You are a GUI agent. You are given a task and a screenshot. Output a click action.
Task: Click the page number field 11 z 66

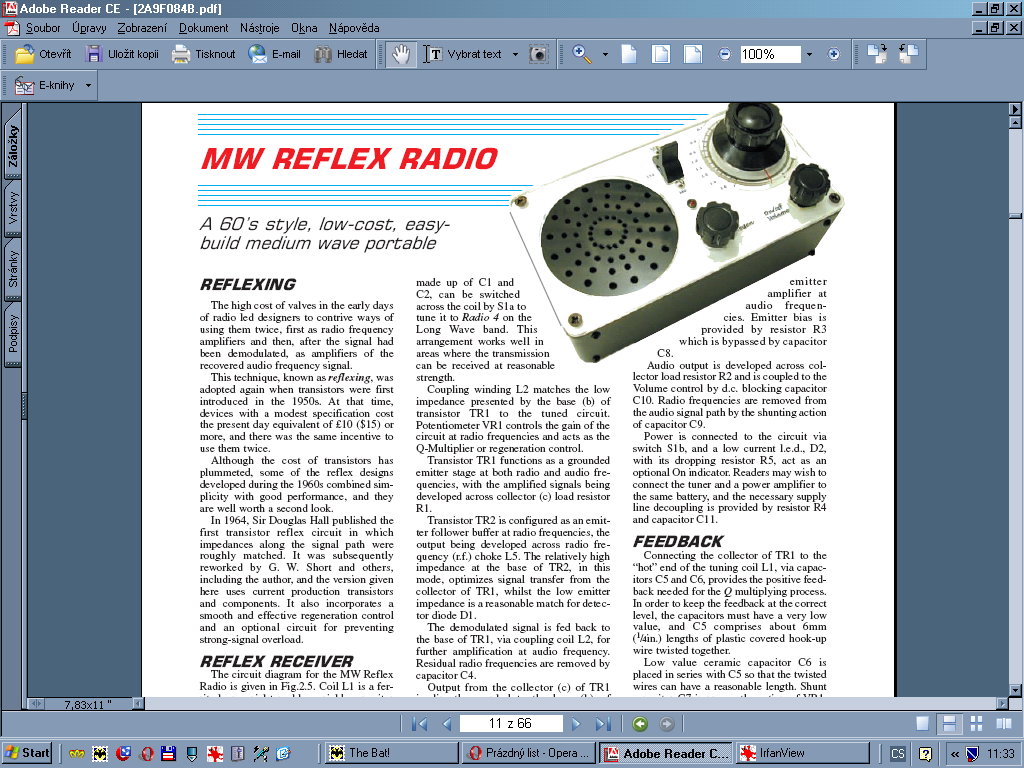pyautogui.click(x=511, y=724)
